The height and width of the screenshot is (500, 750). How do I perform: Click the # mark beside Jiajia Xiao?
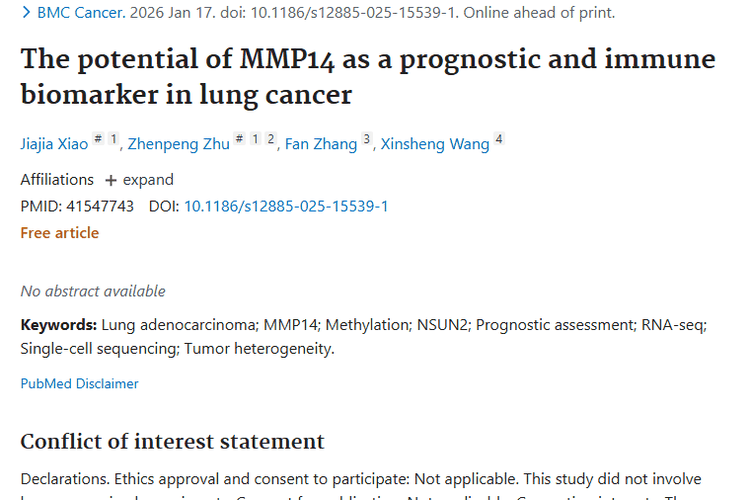pos(98,139)
